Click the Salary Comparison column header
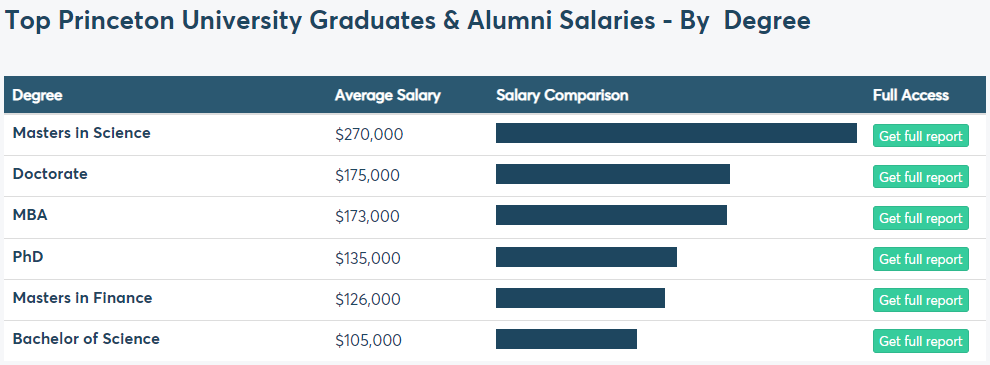The height and width of the screenshot is (365, 990). 562,95
